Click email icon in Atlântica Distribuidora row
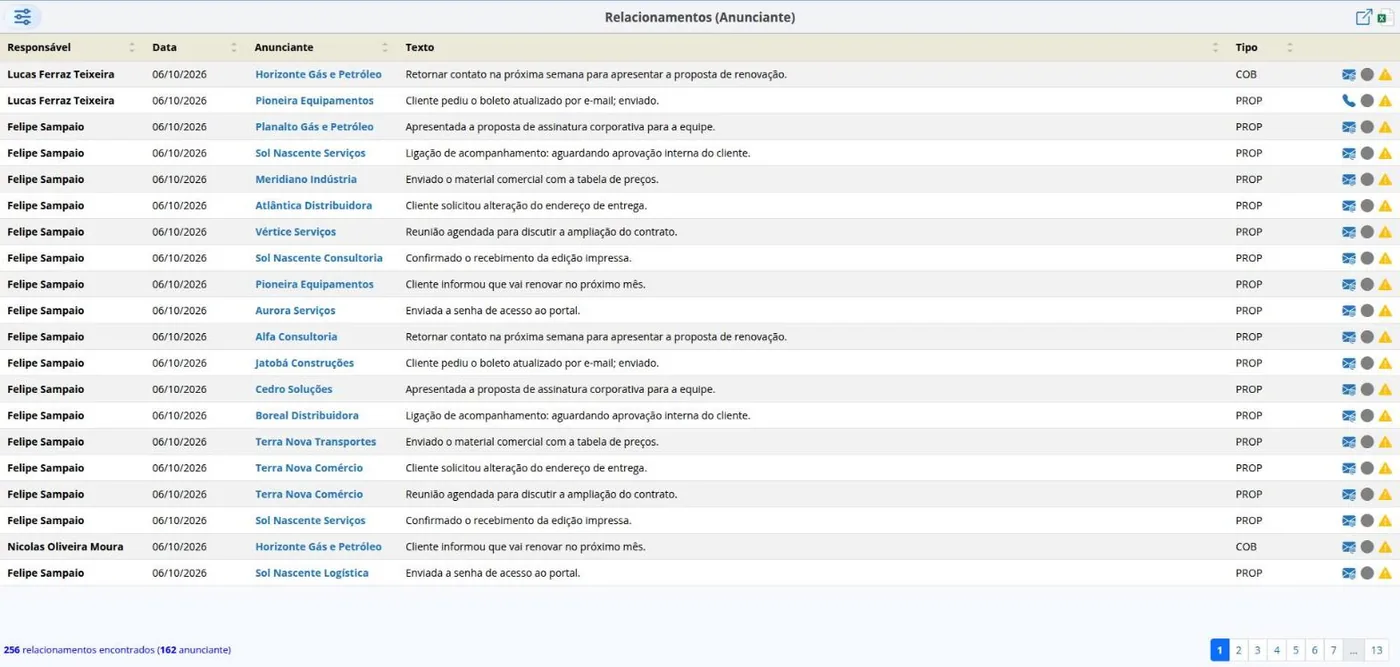The height and width of the screenshot is (667, 1400). click(1349, 206)
